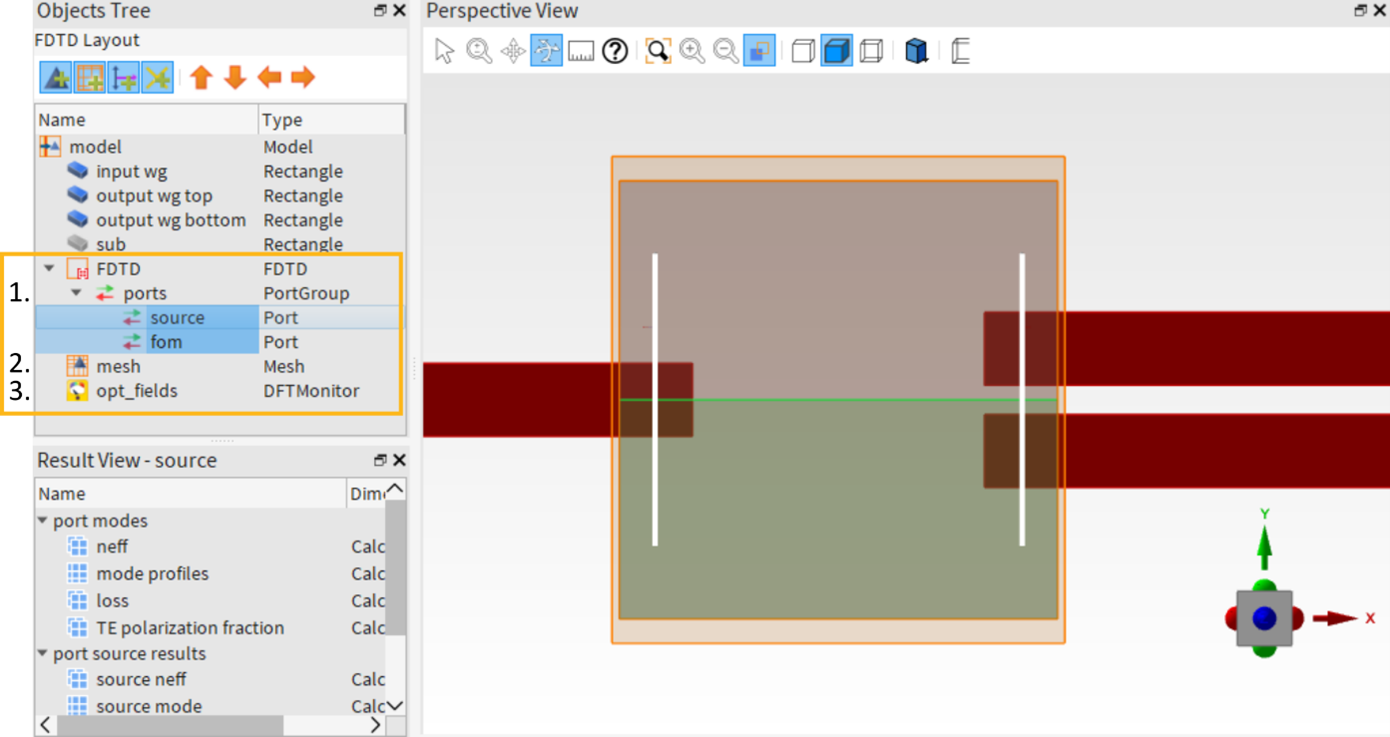Toggle the rotate view tool
The image size is (1390, 737).
[x=547, y=51]
